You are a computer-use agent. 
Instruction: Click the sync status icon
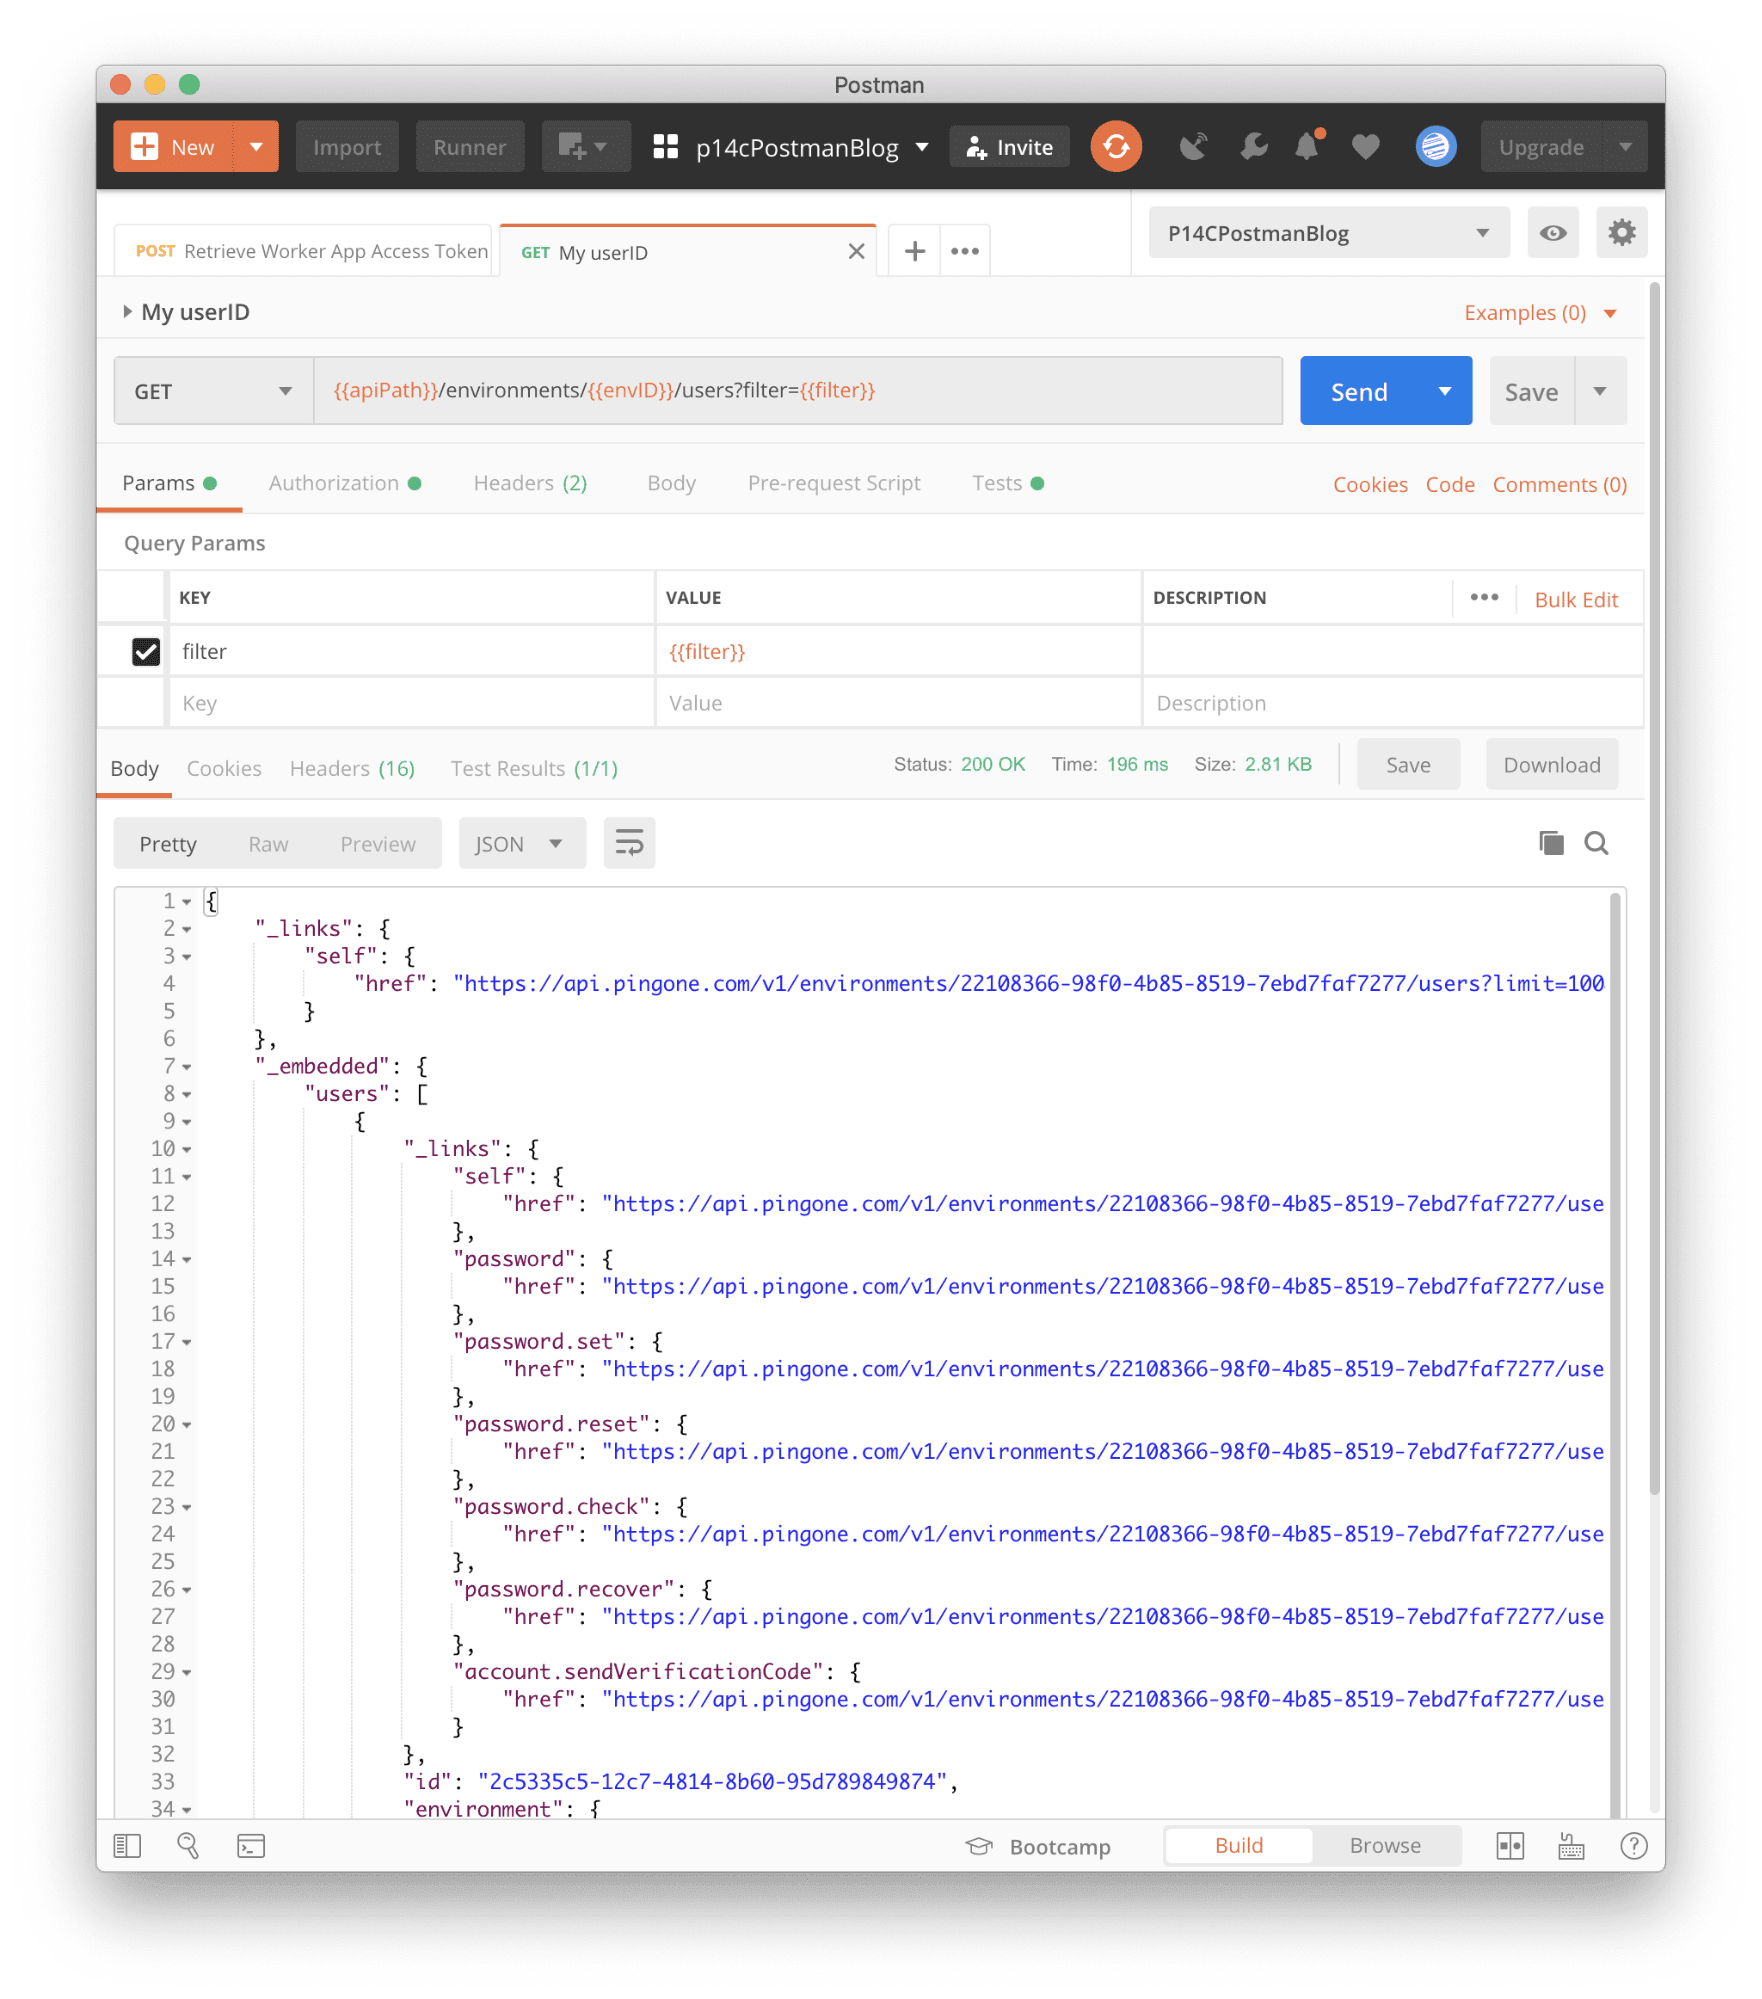coord(1115,147)
